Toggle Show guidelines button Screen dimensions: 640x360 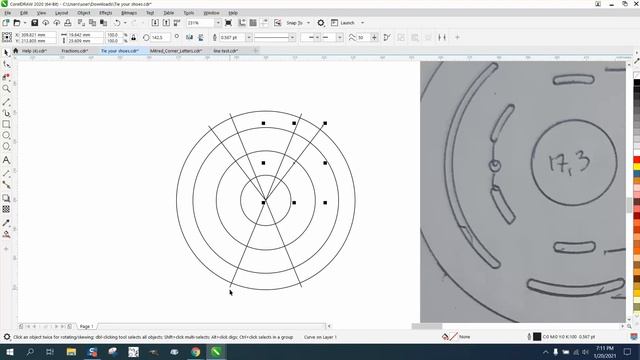[x=264, y=23]
